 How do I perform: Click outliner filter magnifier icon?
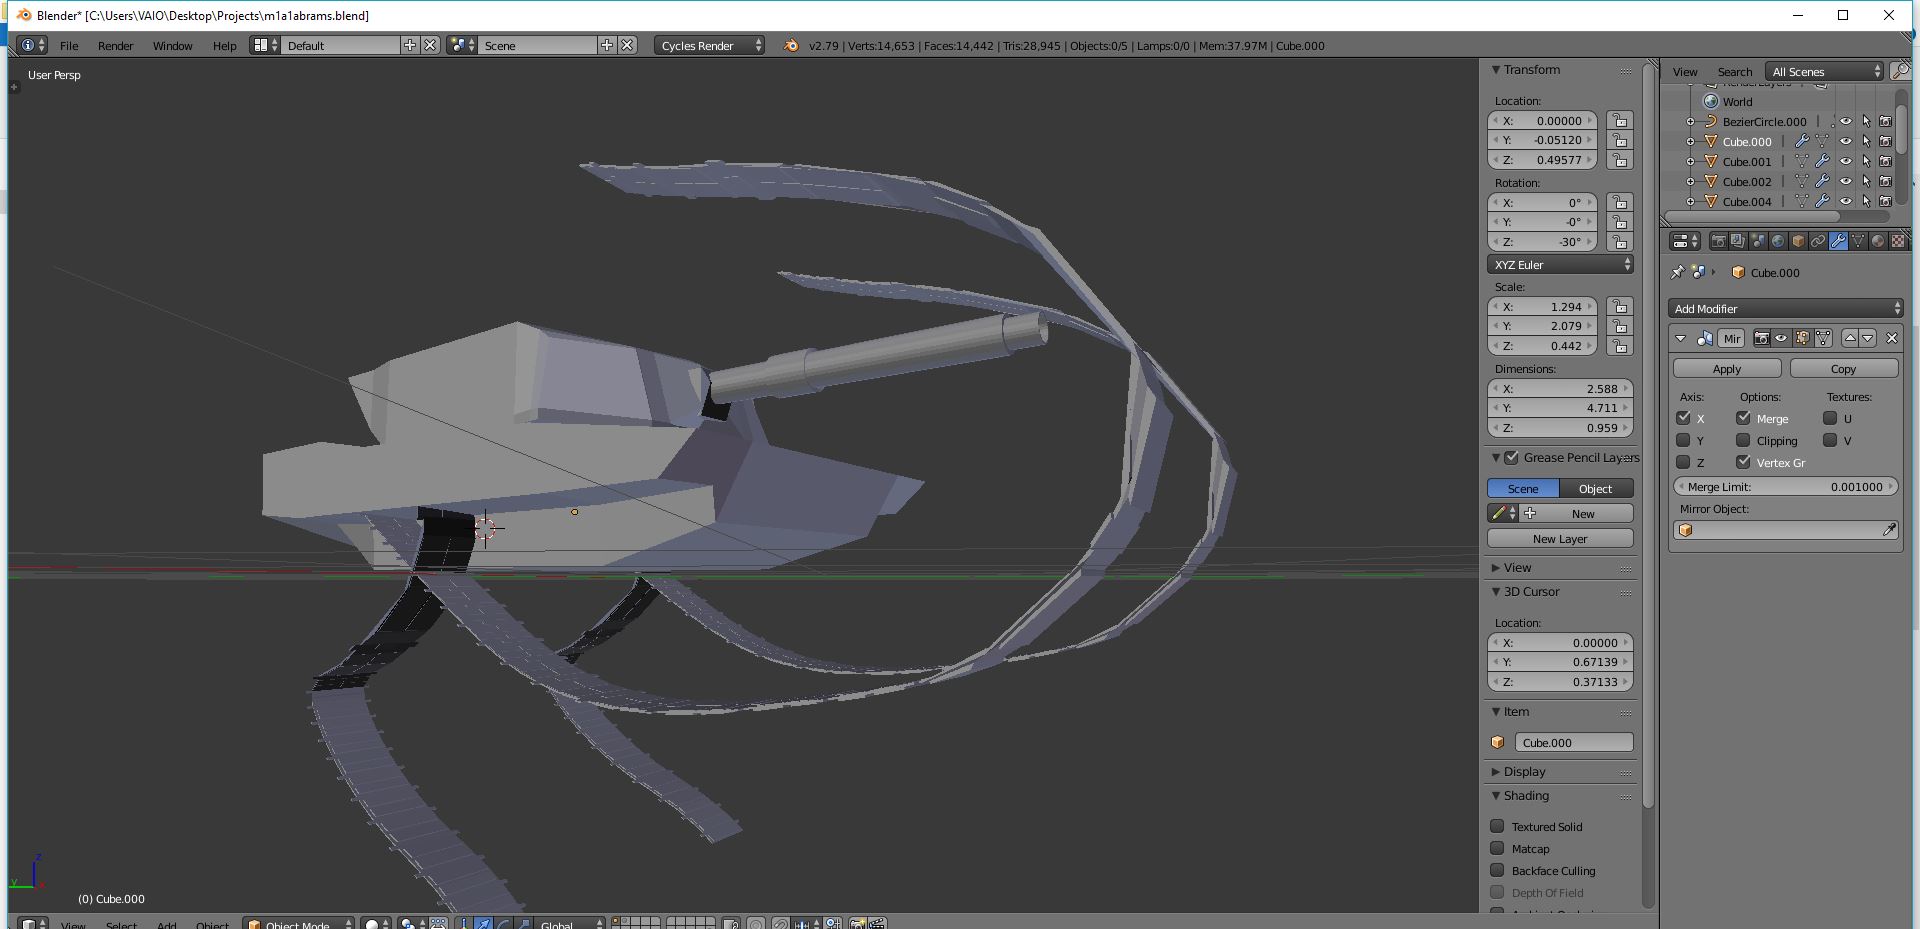[1899, 71]
